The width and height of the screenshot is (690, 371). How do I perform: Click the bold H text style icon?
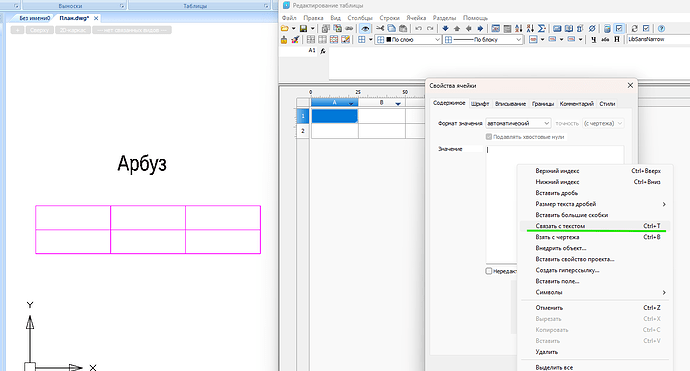(x=617, y=40)
